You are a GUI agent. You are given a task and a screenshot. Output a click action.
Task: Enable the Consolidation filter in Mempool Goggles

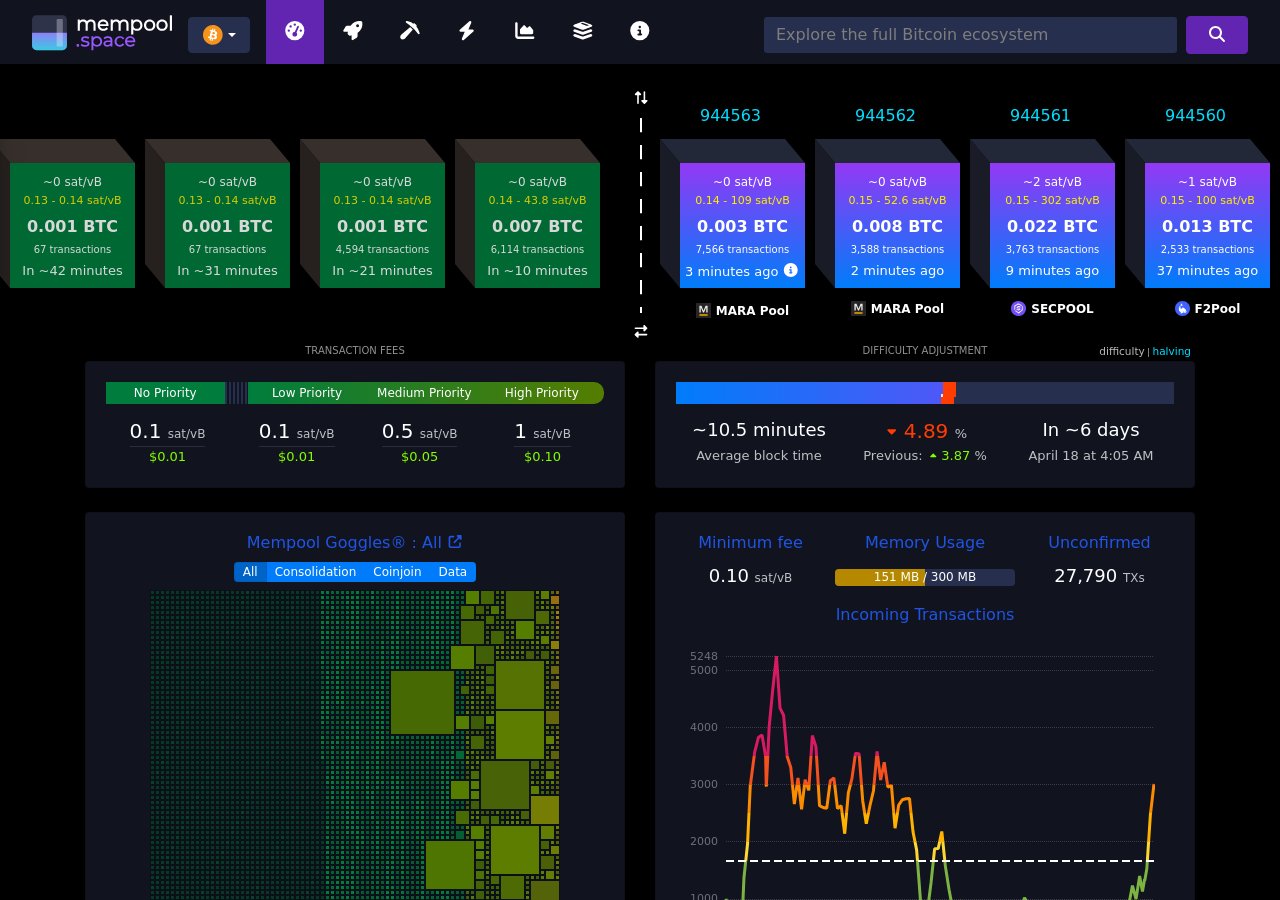click(x=315, y=571)
